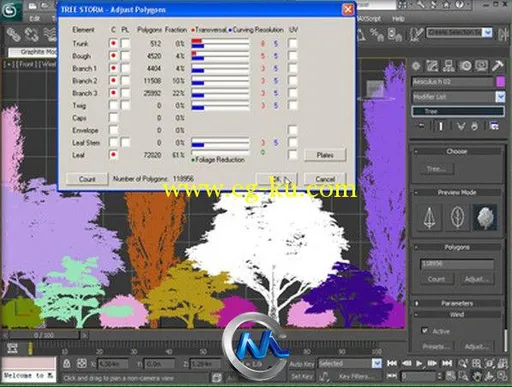Step to the next frame
The width and height of the screenshot is (512, 387).
tap(432, 363)
